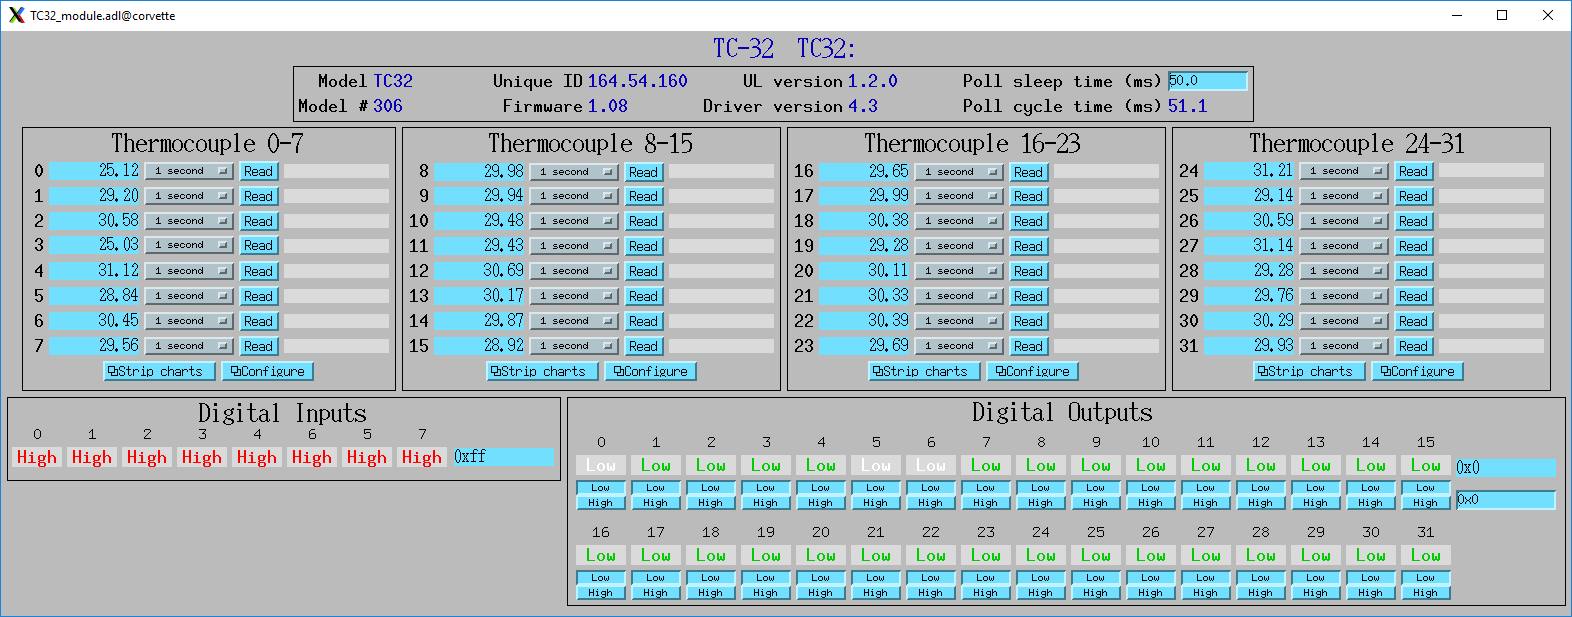1572x617 pixels.
Task: Open scan rate dropdown for thermocouple 22
Action: pyautogui.click(x=959, y=321)
